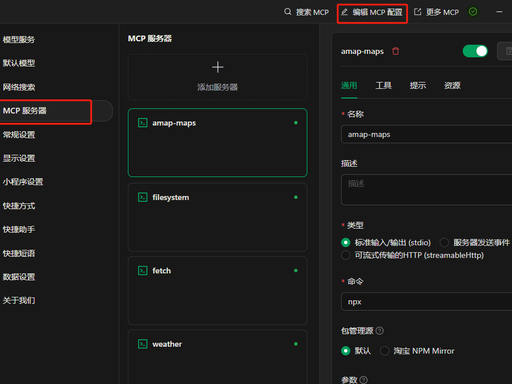Click the 添加服务器 card
Viewport: 512px width, 384px height.
218,77
